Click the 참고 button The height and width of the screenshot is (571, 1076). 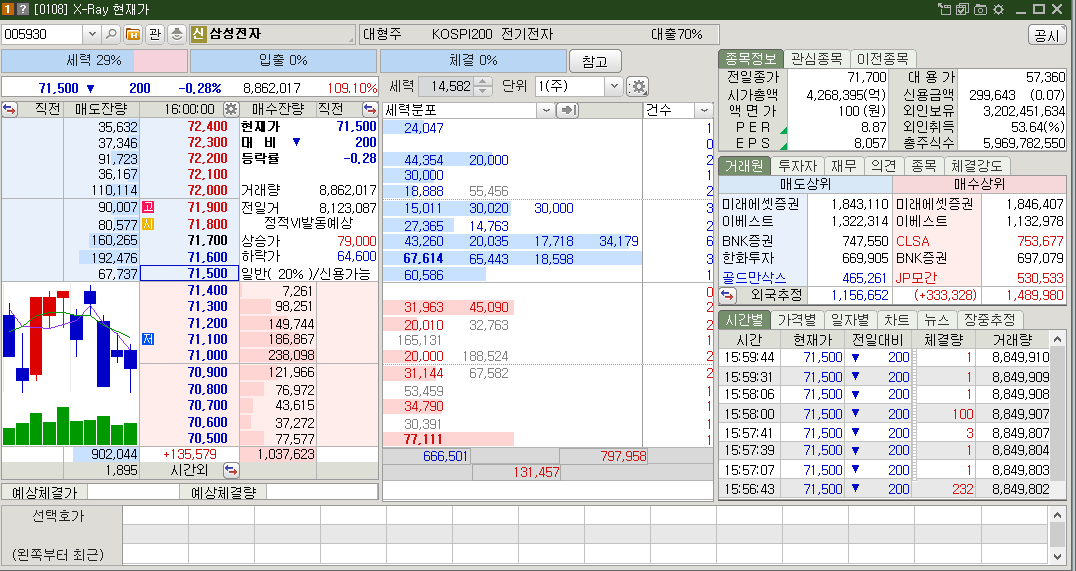point(595,62)
